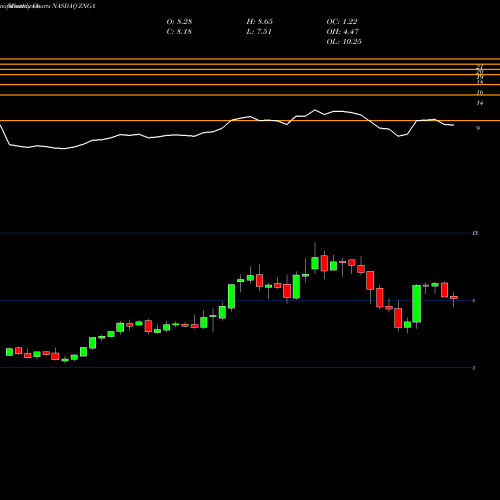The width and height of the screenshot is (500, 500).
Task: Click the OH: 4.47 value
Action: pyautogui.click(x=343, y=32)
